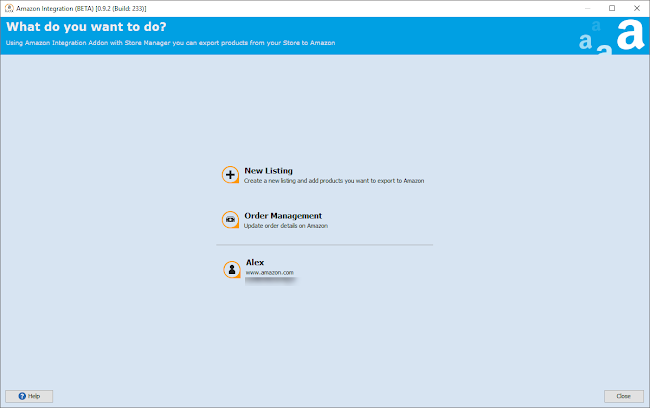Open Order Management title link
The image size is (650, 408).
(283, 216)
